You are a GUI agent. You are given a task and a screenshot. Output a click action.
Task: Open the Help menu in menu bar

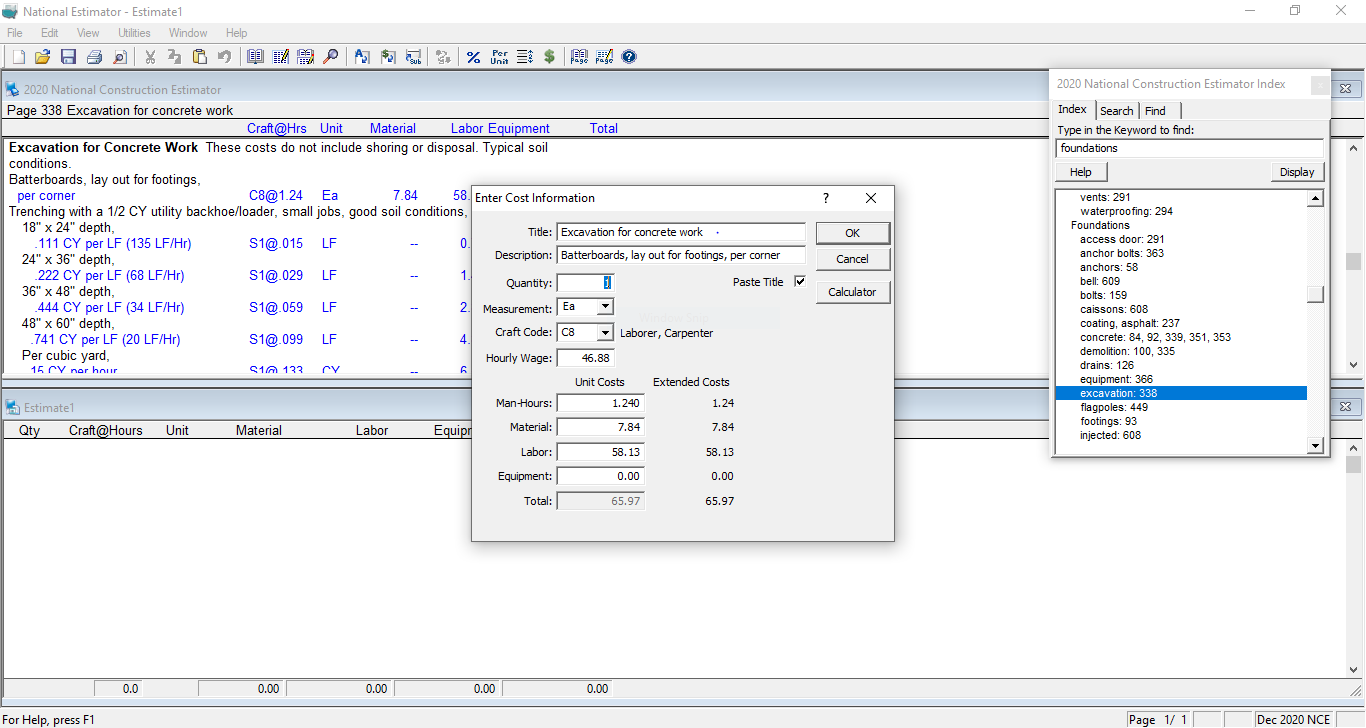tap(237, 33)
